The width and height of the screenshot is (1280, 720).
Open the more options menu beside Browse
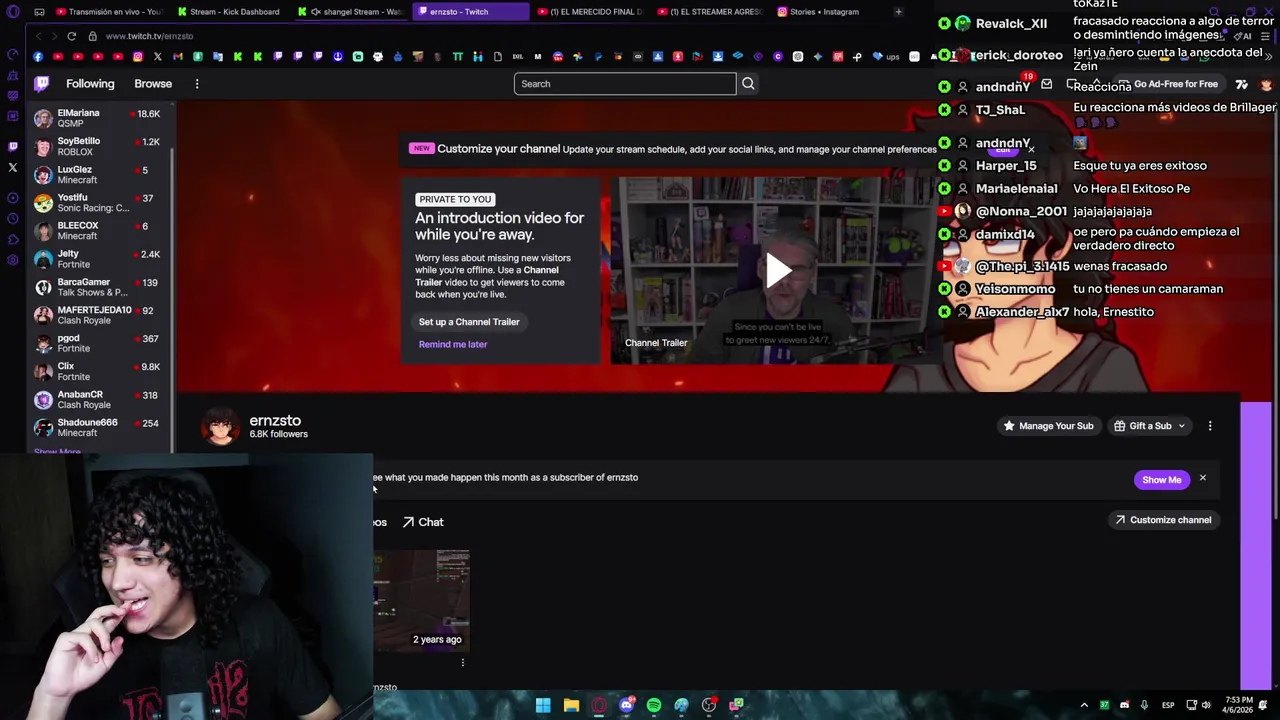click(x=197, y=84)
